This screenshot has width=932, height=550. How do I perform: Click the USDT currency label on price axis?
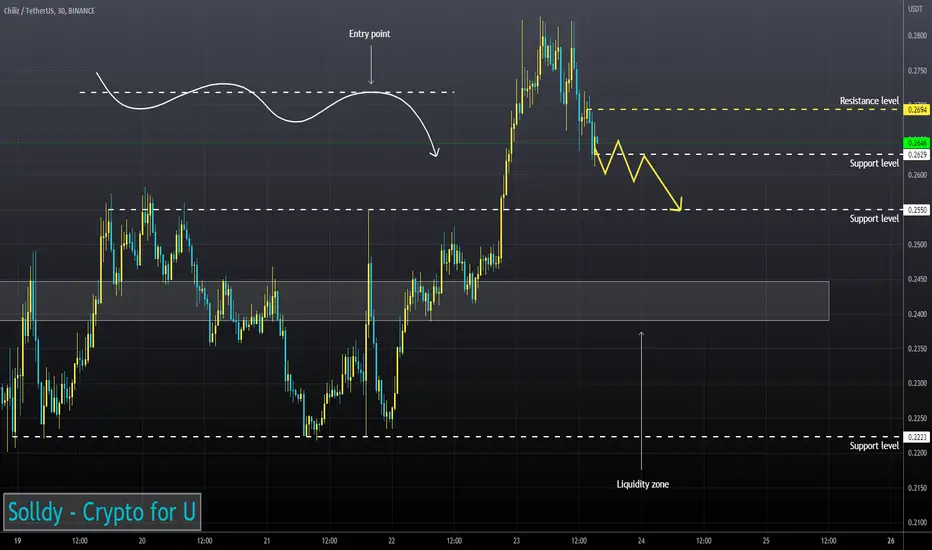click(915, 9)
